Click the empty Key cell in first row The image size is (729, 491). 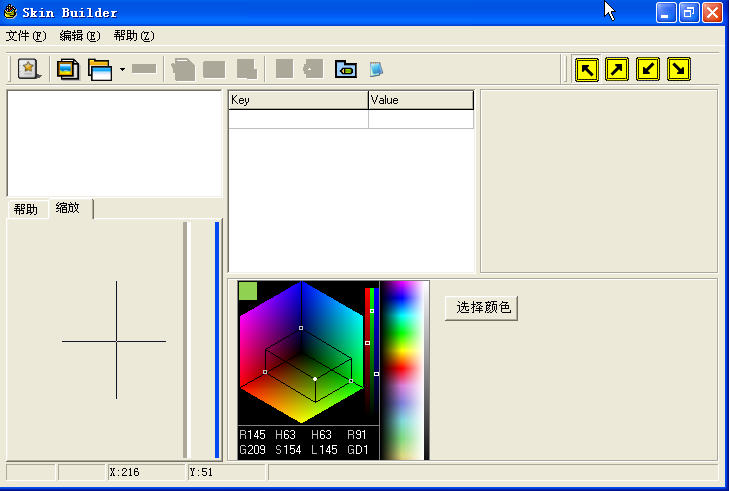pos(298,119)
